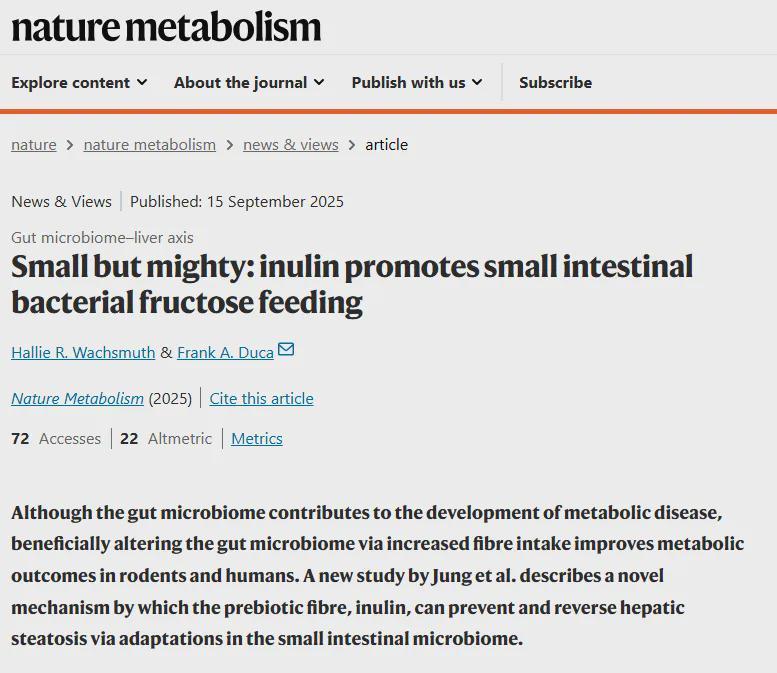View the article Metrics link
The width and height of the screenshot is (777, 673).
click(x=257, y=439)
